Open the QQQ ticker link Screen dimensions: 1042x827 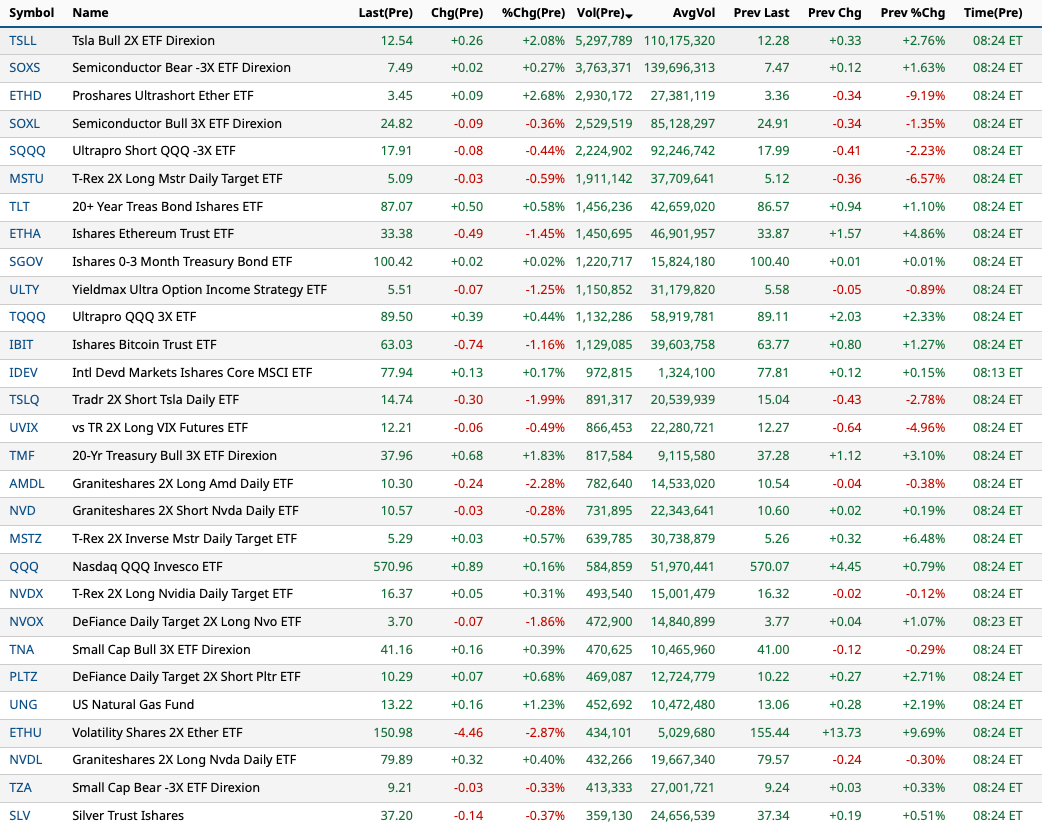coord(23,566)
